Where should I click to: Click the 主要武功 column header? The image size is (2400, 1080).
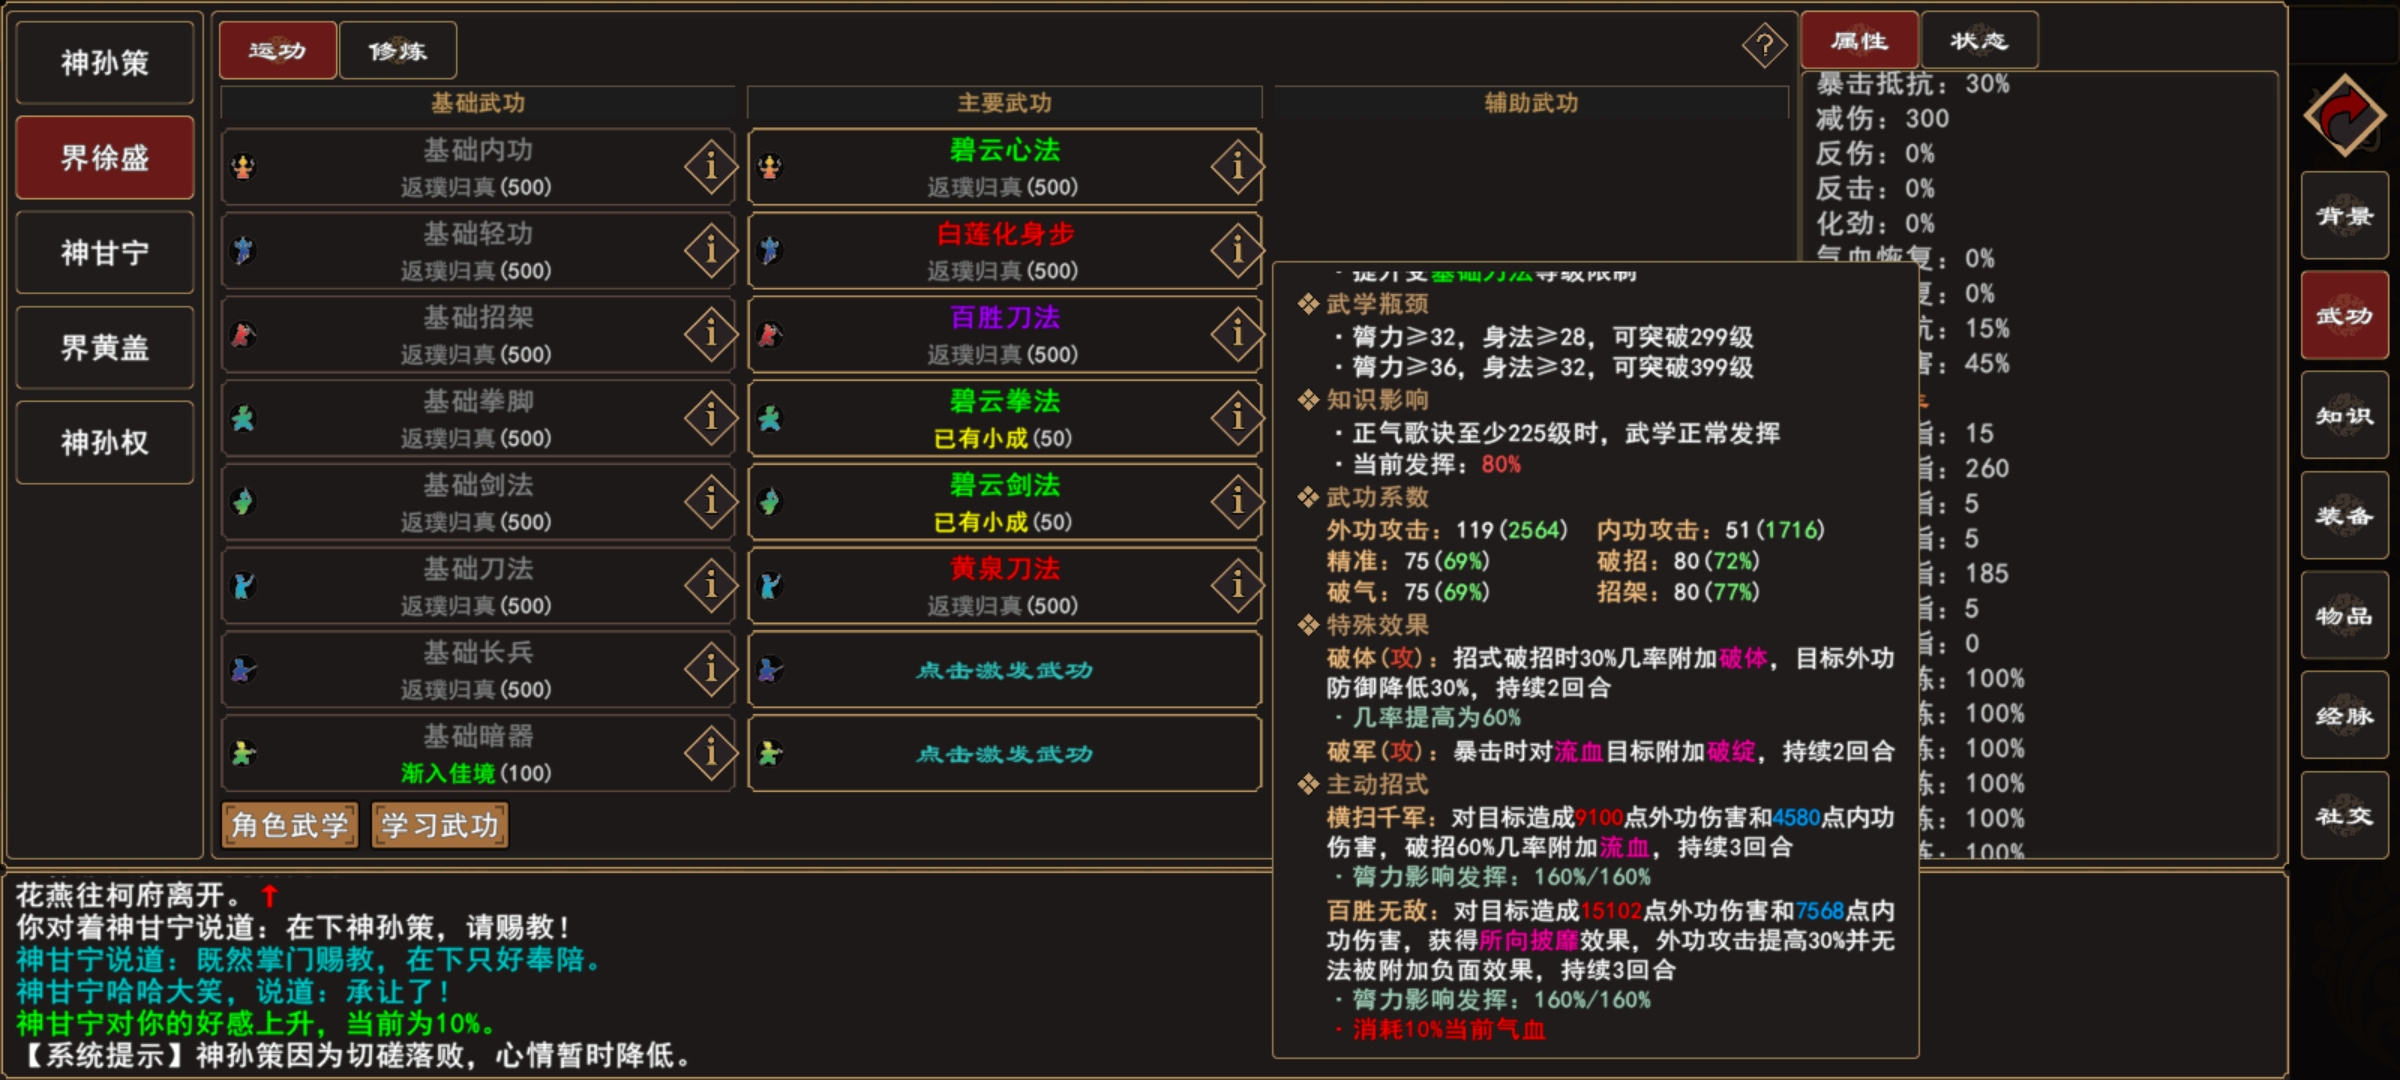(1004, 103)
